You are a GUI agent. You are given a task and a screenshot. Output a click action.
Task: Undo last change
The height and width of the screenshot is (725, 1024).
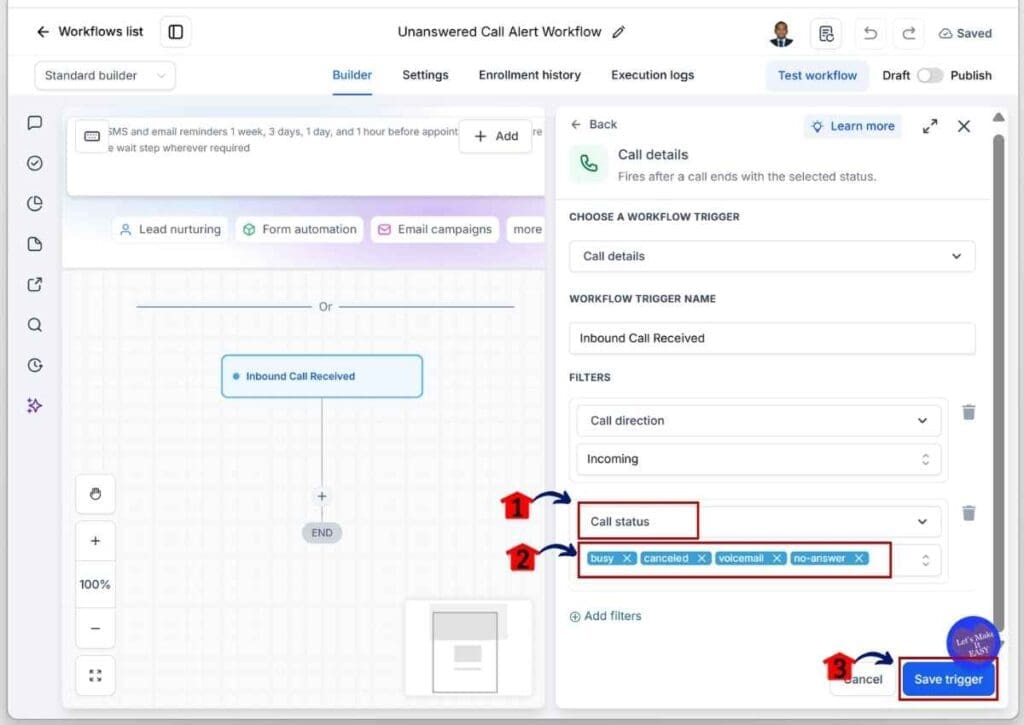tap(870, 33)
